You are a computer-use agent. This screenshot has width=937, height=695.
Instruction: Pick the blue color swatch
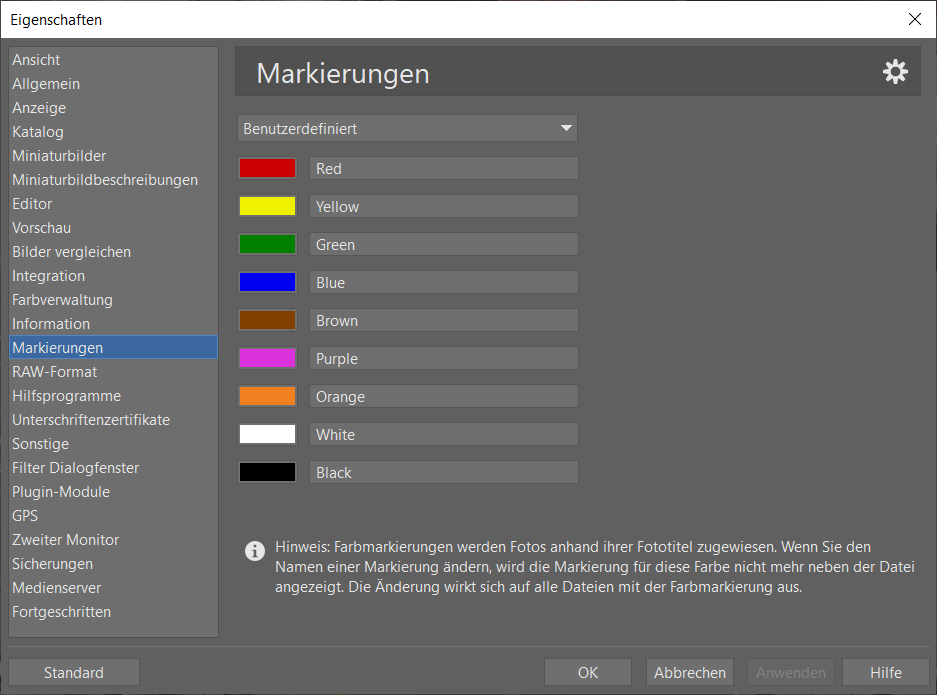pos(268,282)
